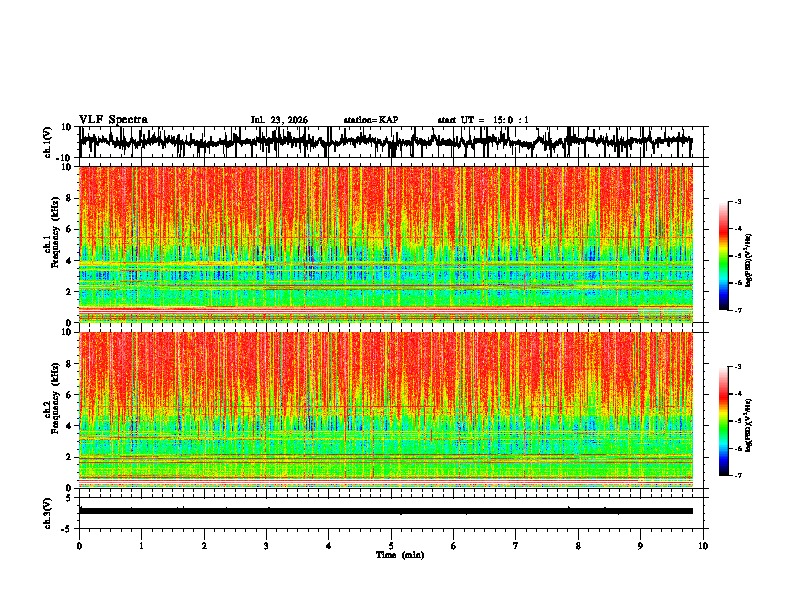
Task: Click the -3 value on ch.1 colorbar
Action: pyautogui.click(x=737, y=201)
